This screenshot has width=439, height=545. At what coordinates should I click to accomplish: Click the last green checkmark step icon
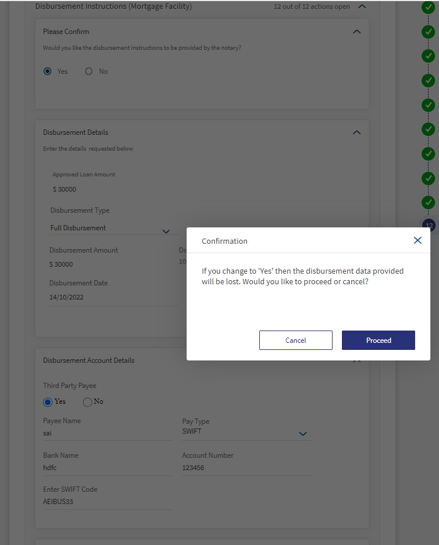[x=428, y=202]
